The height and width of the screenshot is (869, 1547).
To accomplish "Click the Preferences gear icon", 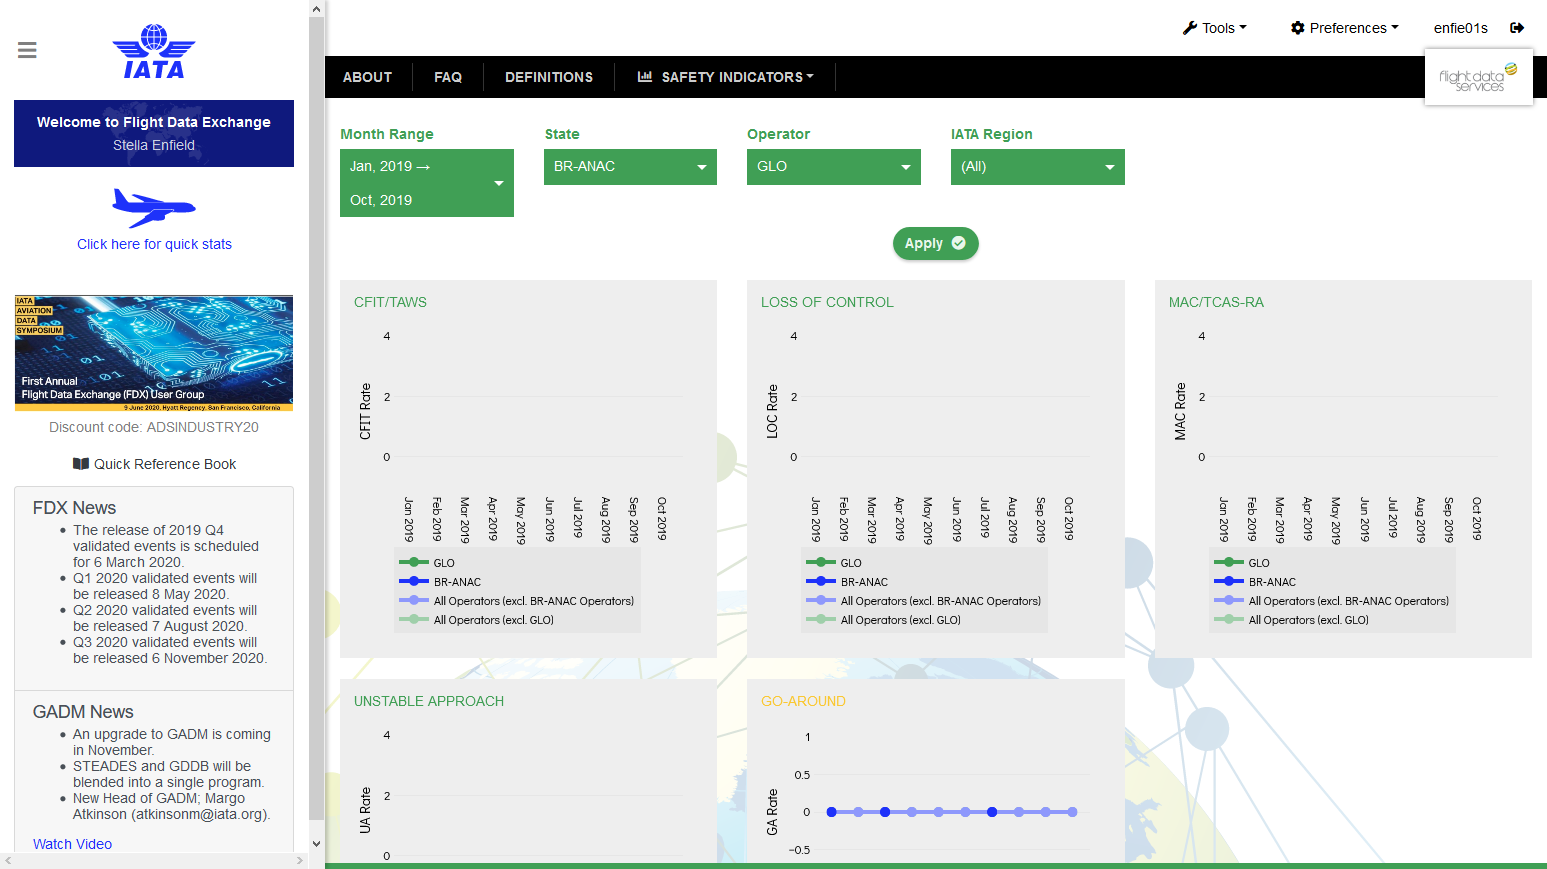I will coord(1298,28).
